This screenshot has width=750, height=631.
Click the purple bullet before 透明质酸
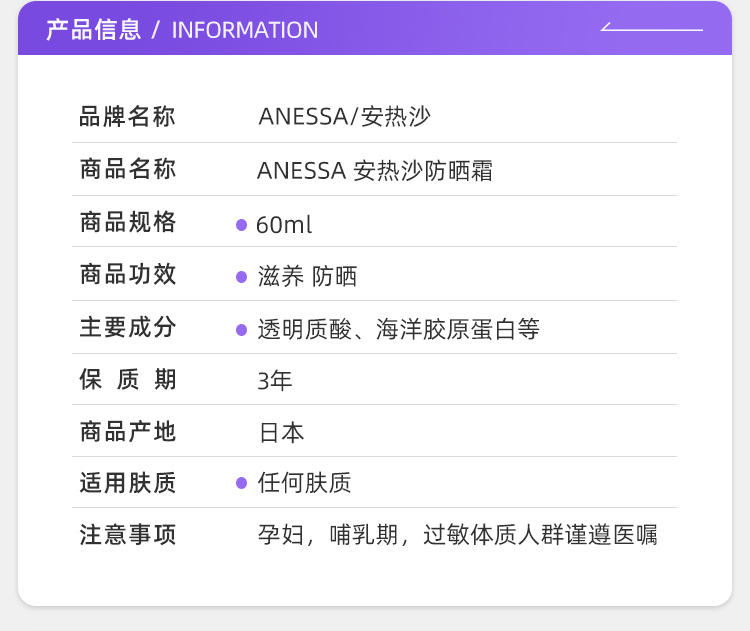tap(241, 329)
